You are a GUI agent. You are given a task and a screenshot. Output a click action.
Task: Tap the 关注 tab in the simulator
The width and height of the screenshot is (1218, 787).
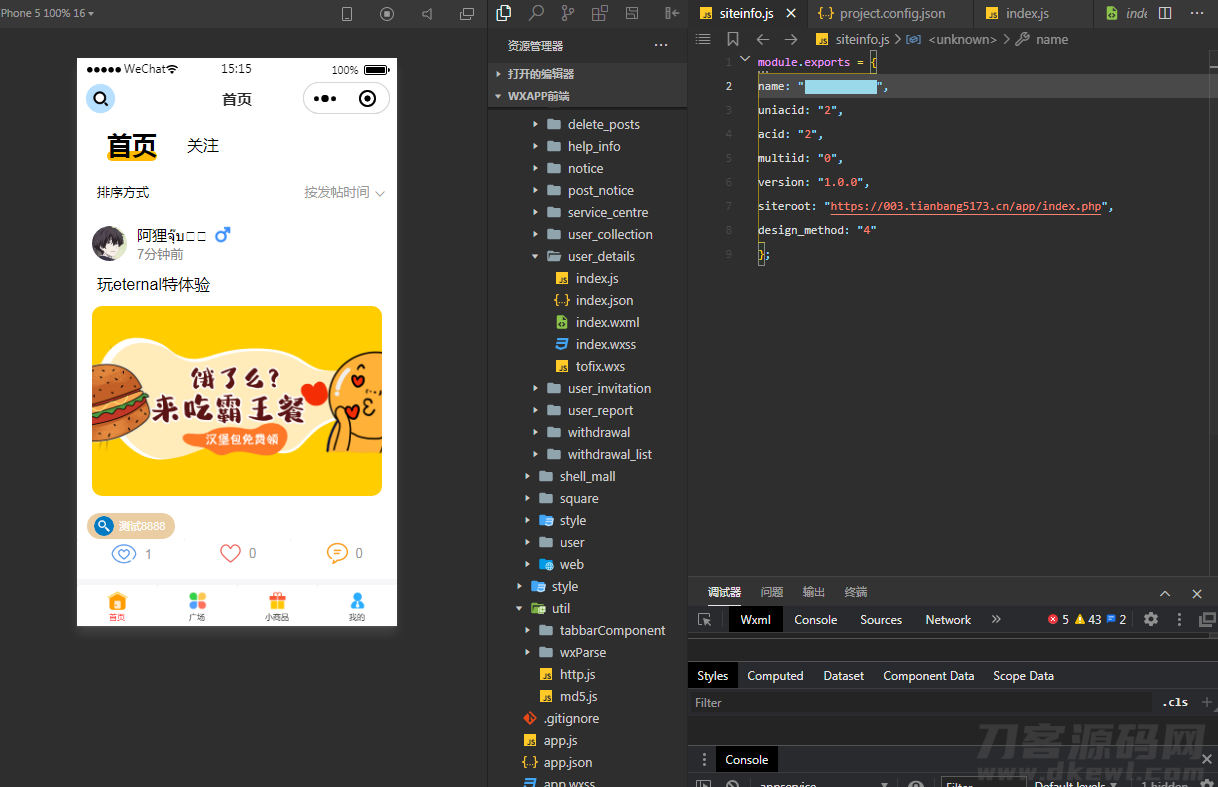coord(202,146)
